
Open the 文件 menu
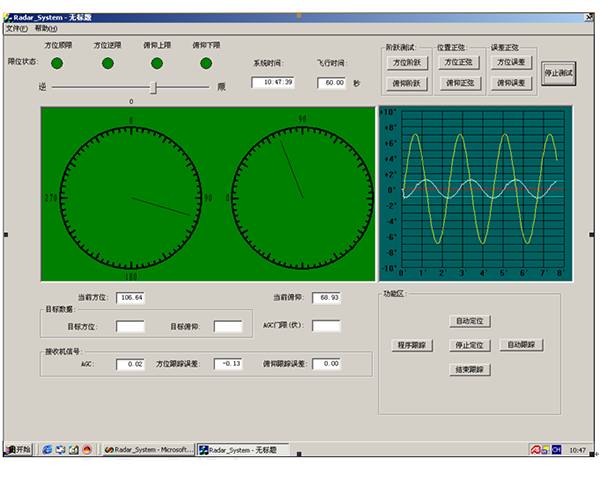(16, 29)
